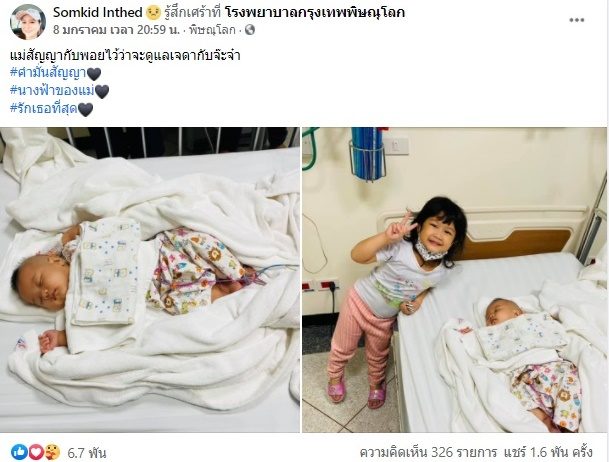Viewport: 609px width, 462px height.
Task: Click the 8 มกราคม เวลา 20:59 timestamp
Action: 116,30
